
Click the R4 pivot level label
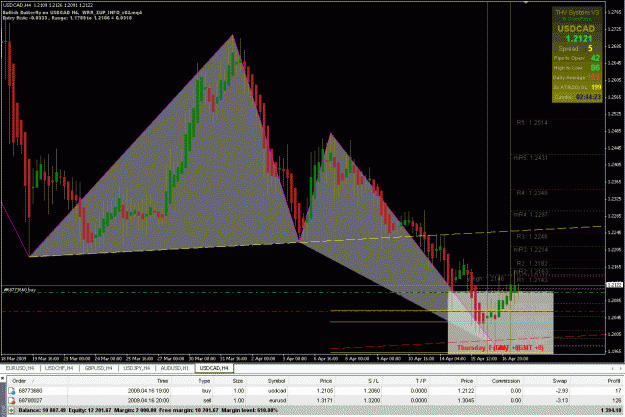click(532, 193)
